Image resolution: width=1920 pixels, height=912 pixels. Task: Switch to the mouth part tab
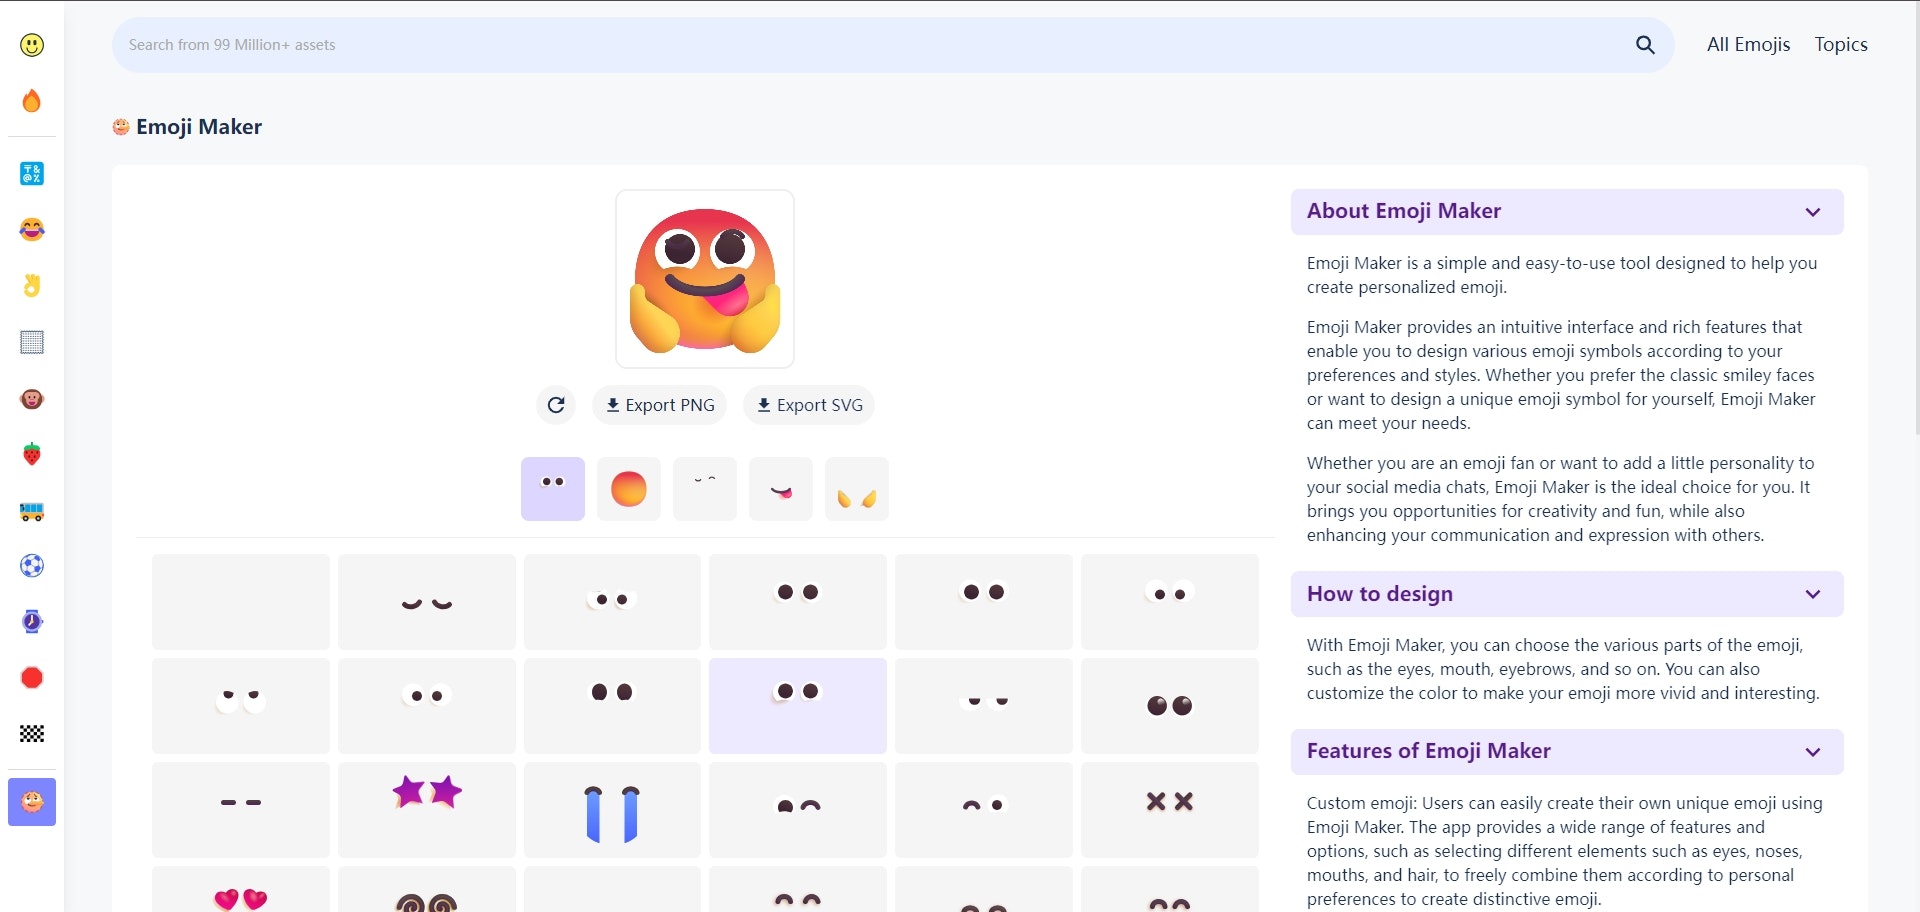(x=781, y=489)
